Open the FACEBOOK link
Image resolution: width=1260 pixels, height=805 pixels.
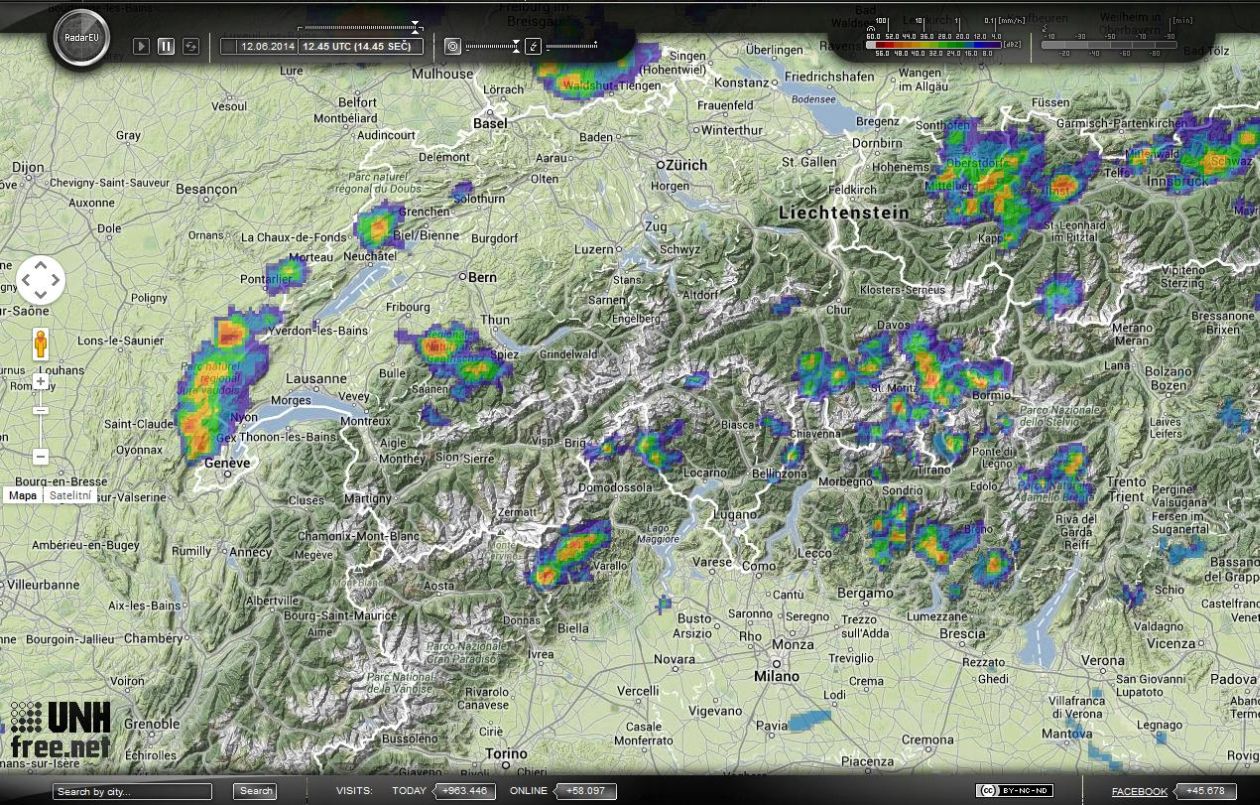(x=1139, y=792)
